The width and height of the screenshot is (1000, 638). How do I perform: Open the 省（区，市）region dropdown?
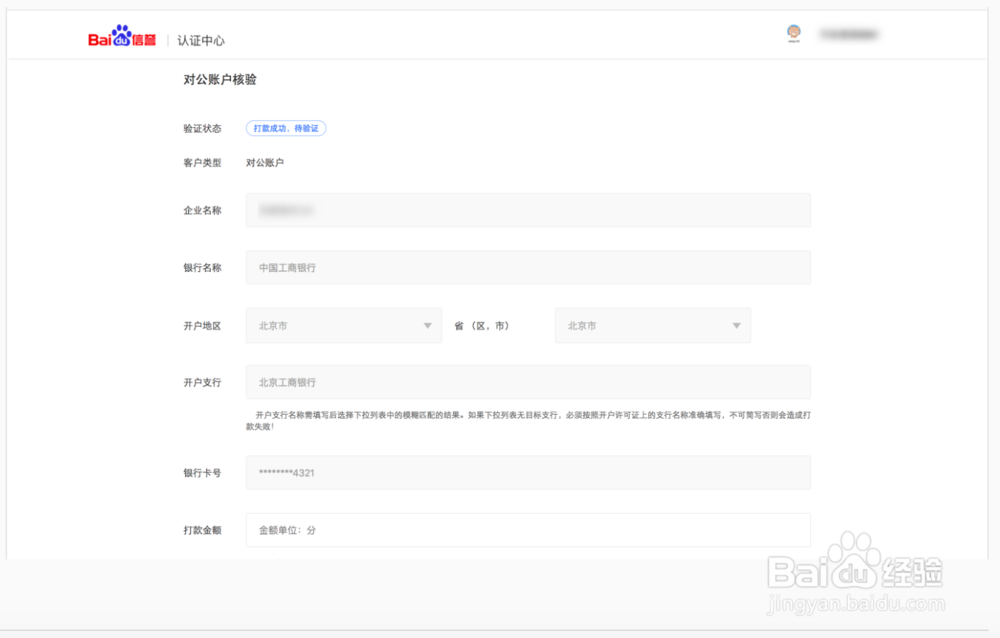pyautogui.click(x=650, y=325)
